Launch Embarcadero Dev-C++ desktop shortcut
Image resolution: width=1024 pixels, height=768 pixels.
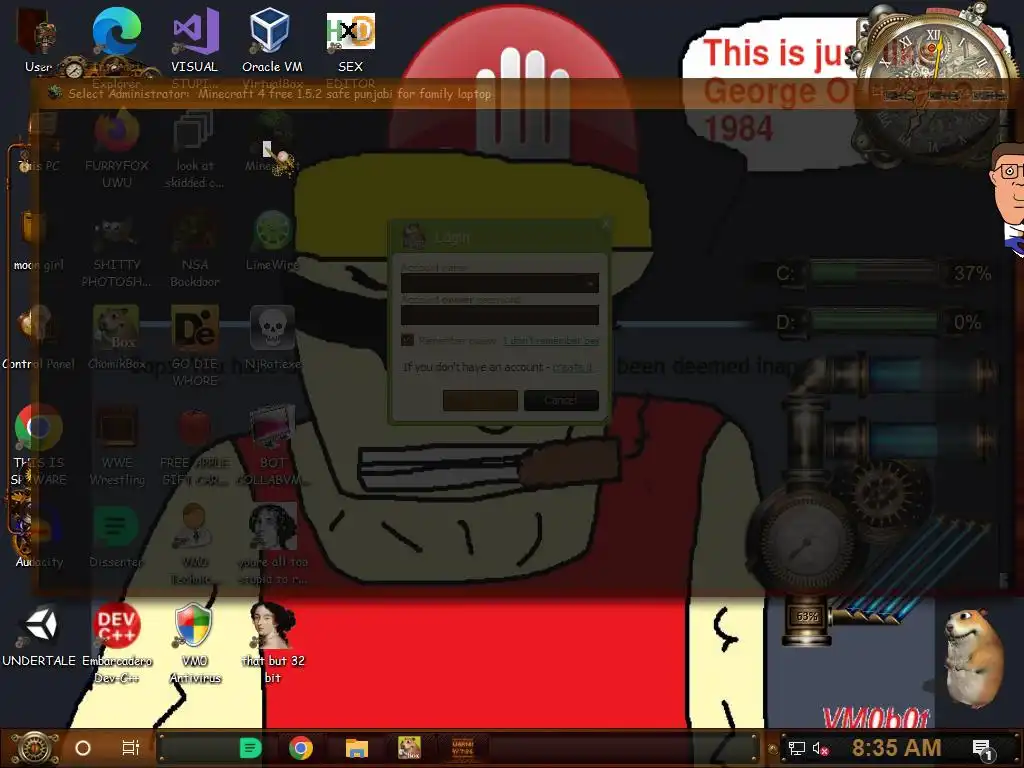116,643
